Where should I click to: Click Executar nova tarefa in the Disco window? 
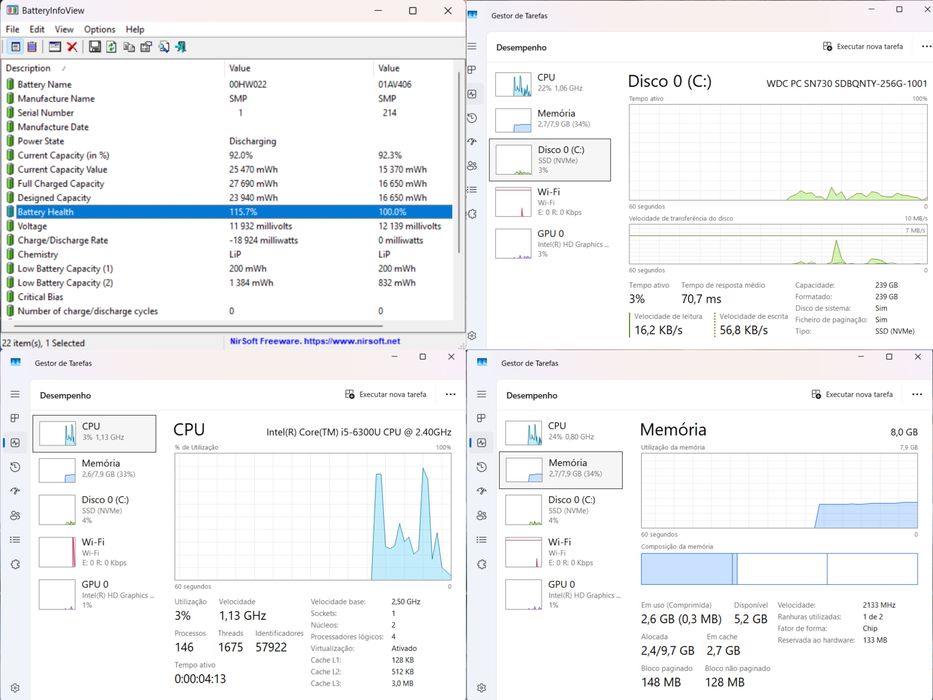(x=863, y=46)
